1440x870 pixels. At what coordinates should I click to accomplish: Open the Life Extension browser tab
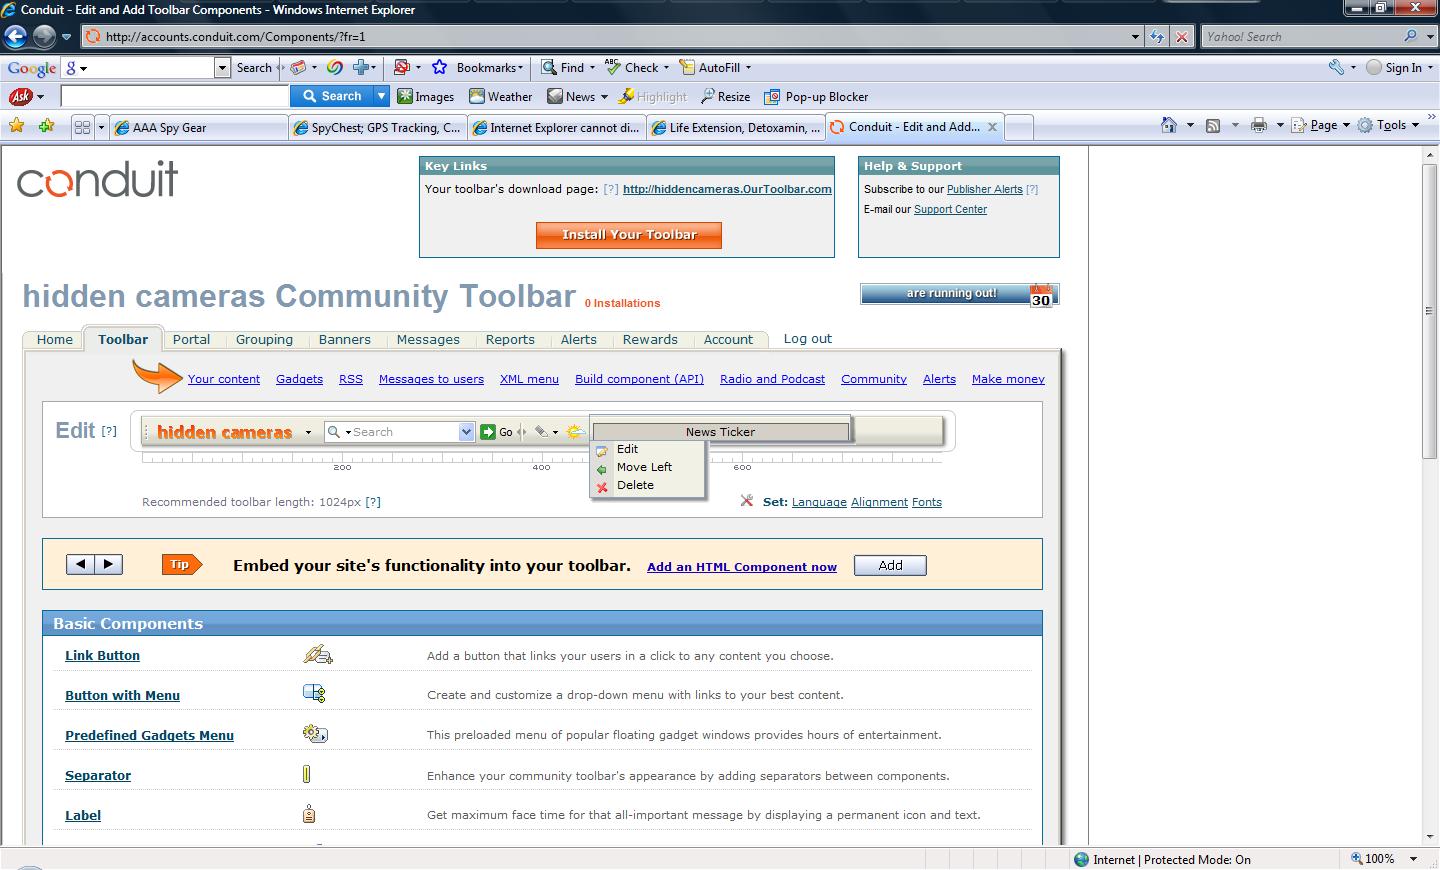click(x=736, y=127)
